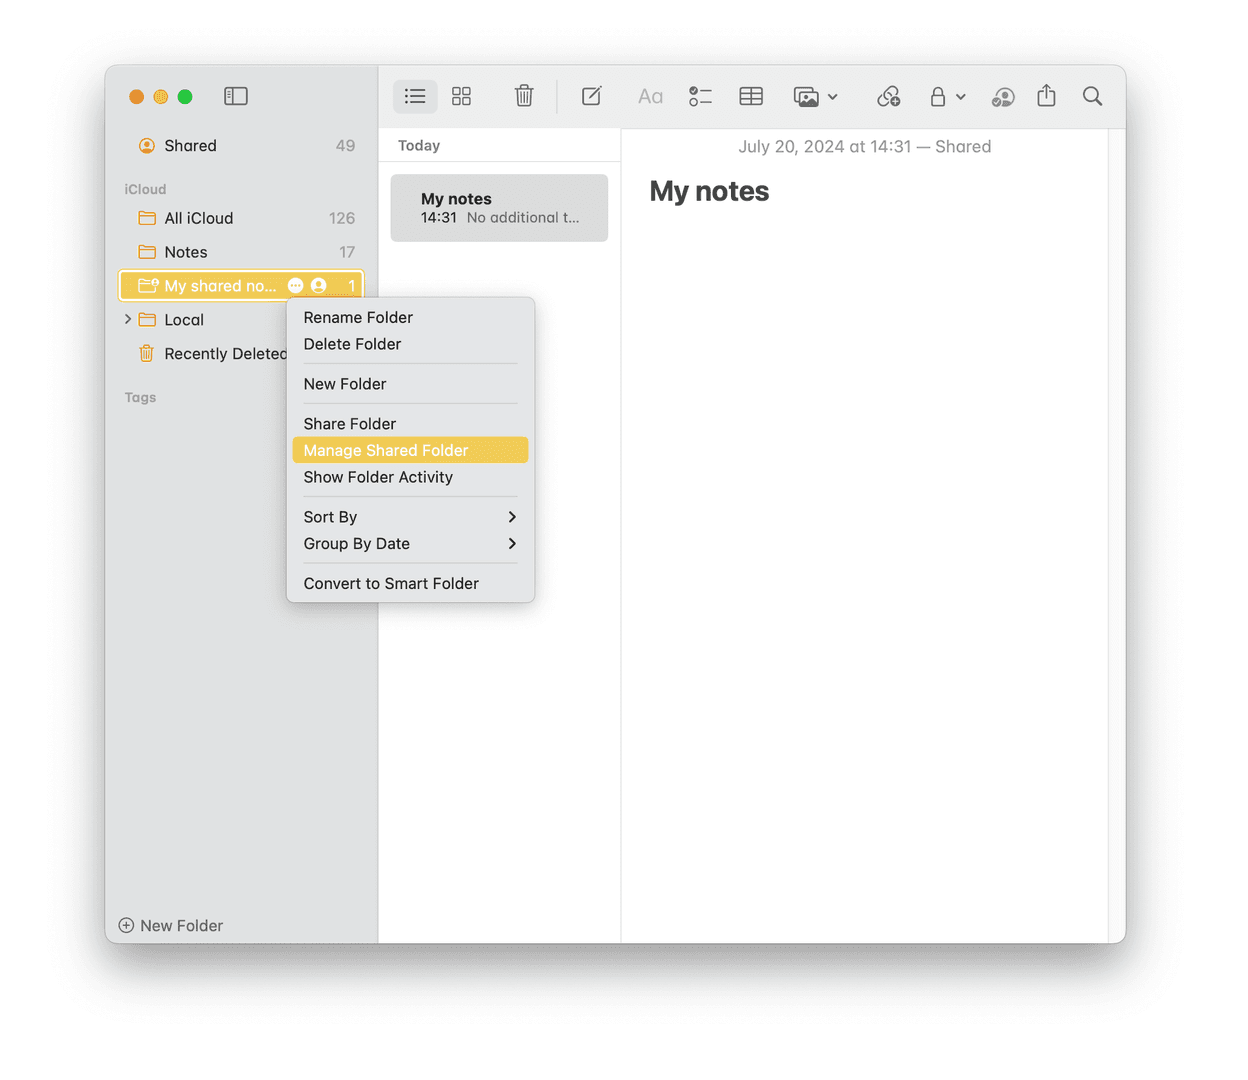The width and height of the screenshot is (1248, 1080).
Task: Expand the Local folder tree
Action: (128, 320)
